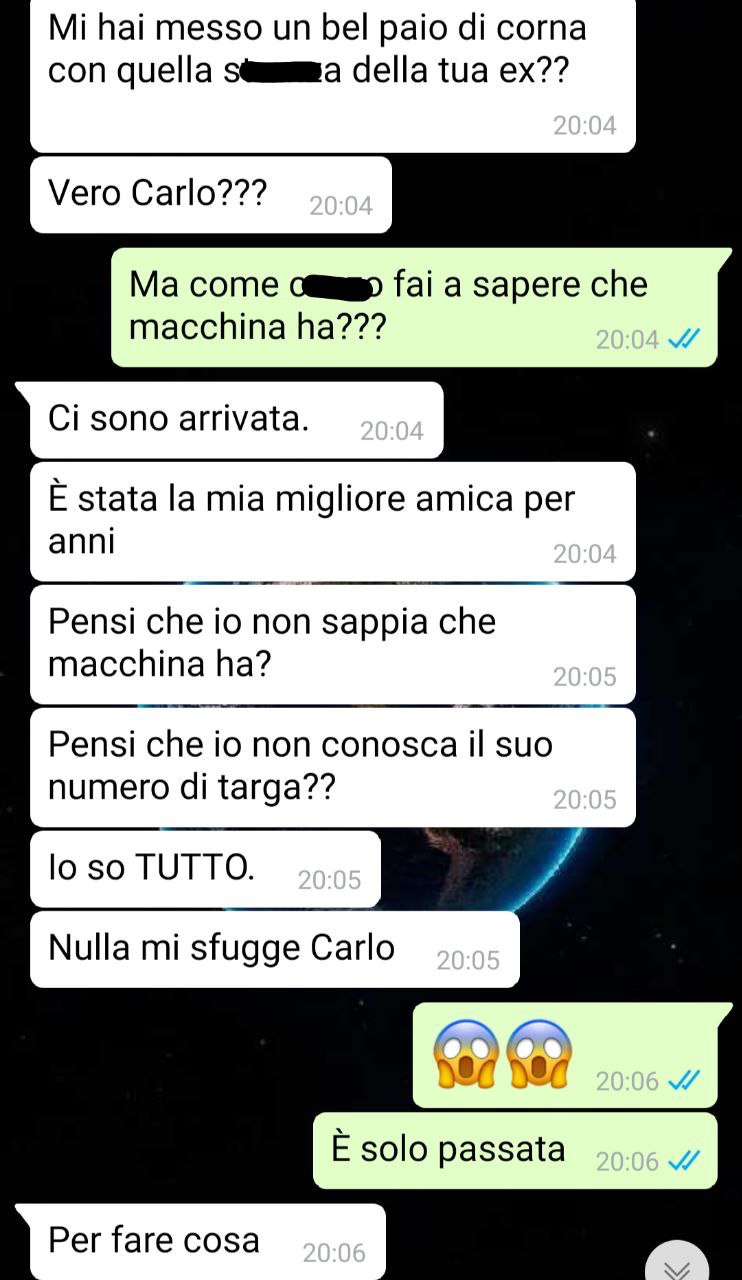Select 'Pensi che io non sappia' message
The image size is (742, 1280).
point(333,644)
